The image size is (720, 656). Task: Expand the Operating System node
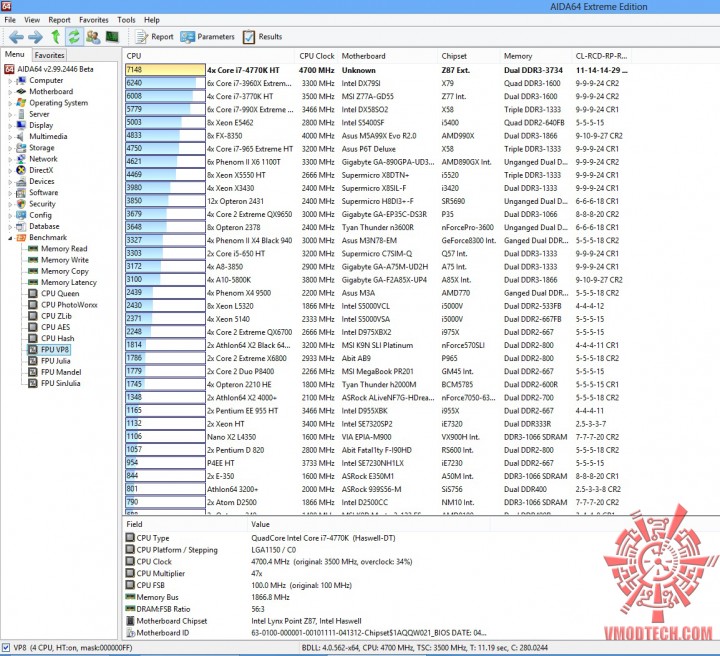click(10, 103)
